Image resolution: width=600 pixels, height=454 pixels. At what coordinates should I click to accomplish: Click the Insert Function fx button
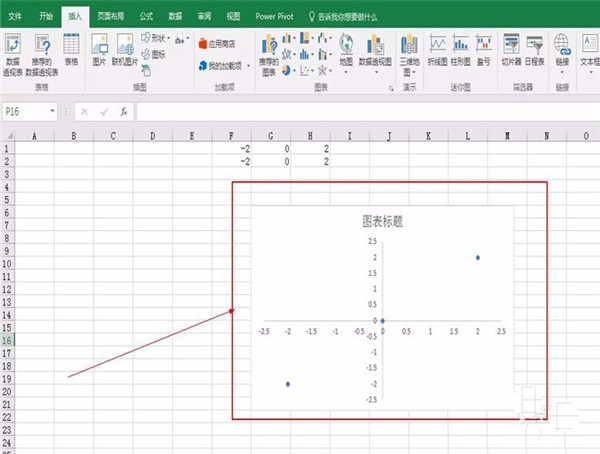[x=120, y=112]
